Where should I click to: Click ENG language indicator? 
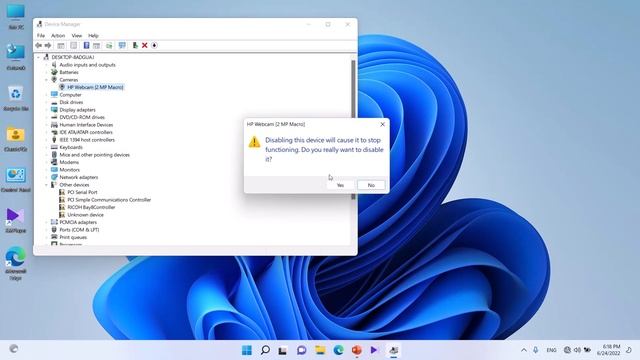coord(551,350)
